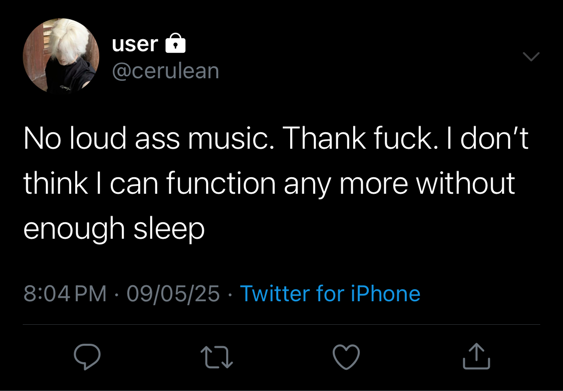Click the words "I don't" ending the first line
Image resolution: width=563 pixels, height=391 pixels.
click(487, 138)
